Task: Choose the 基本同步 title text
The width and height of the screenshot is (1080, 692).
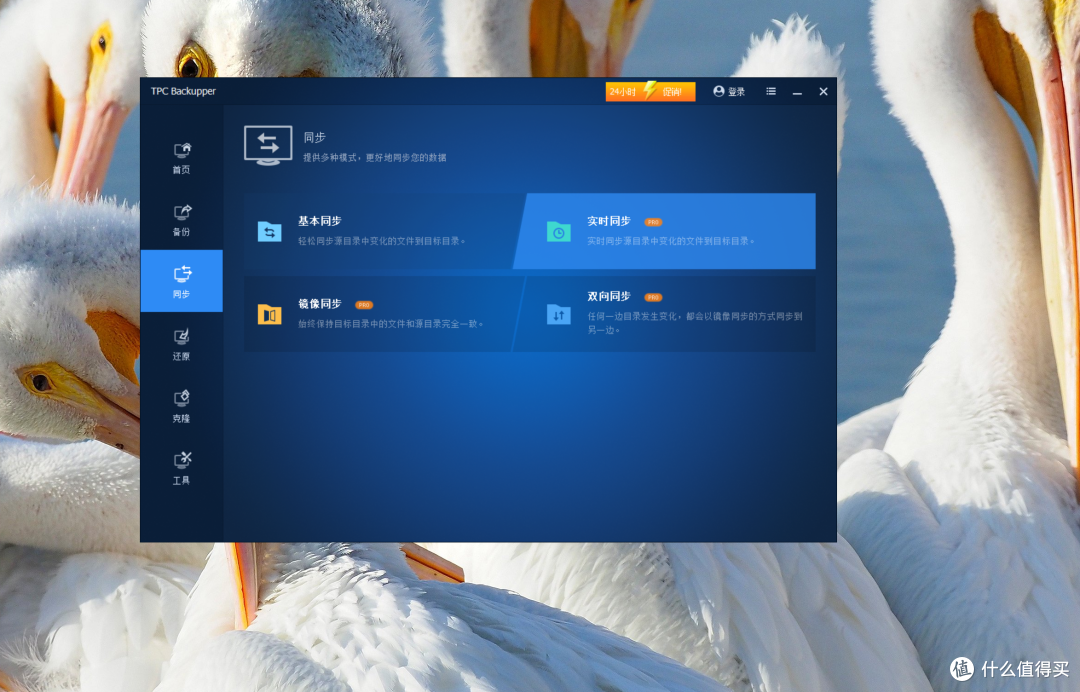Action: click(320, 221)
